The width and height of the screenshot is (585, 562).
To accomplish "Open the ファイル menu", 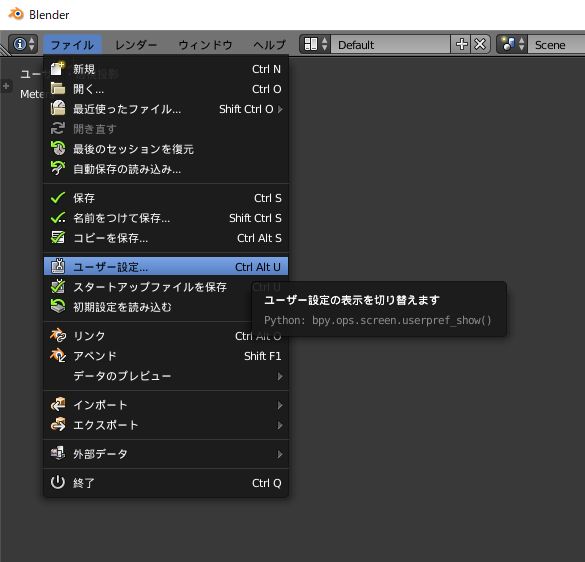I will 72,45.
